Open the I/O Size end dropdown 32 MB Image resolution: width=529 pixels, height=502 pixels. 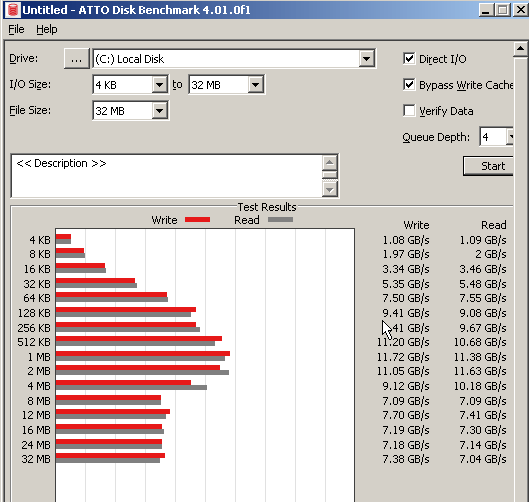coord(255,85)
